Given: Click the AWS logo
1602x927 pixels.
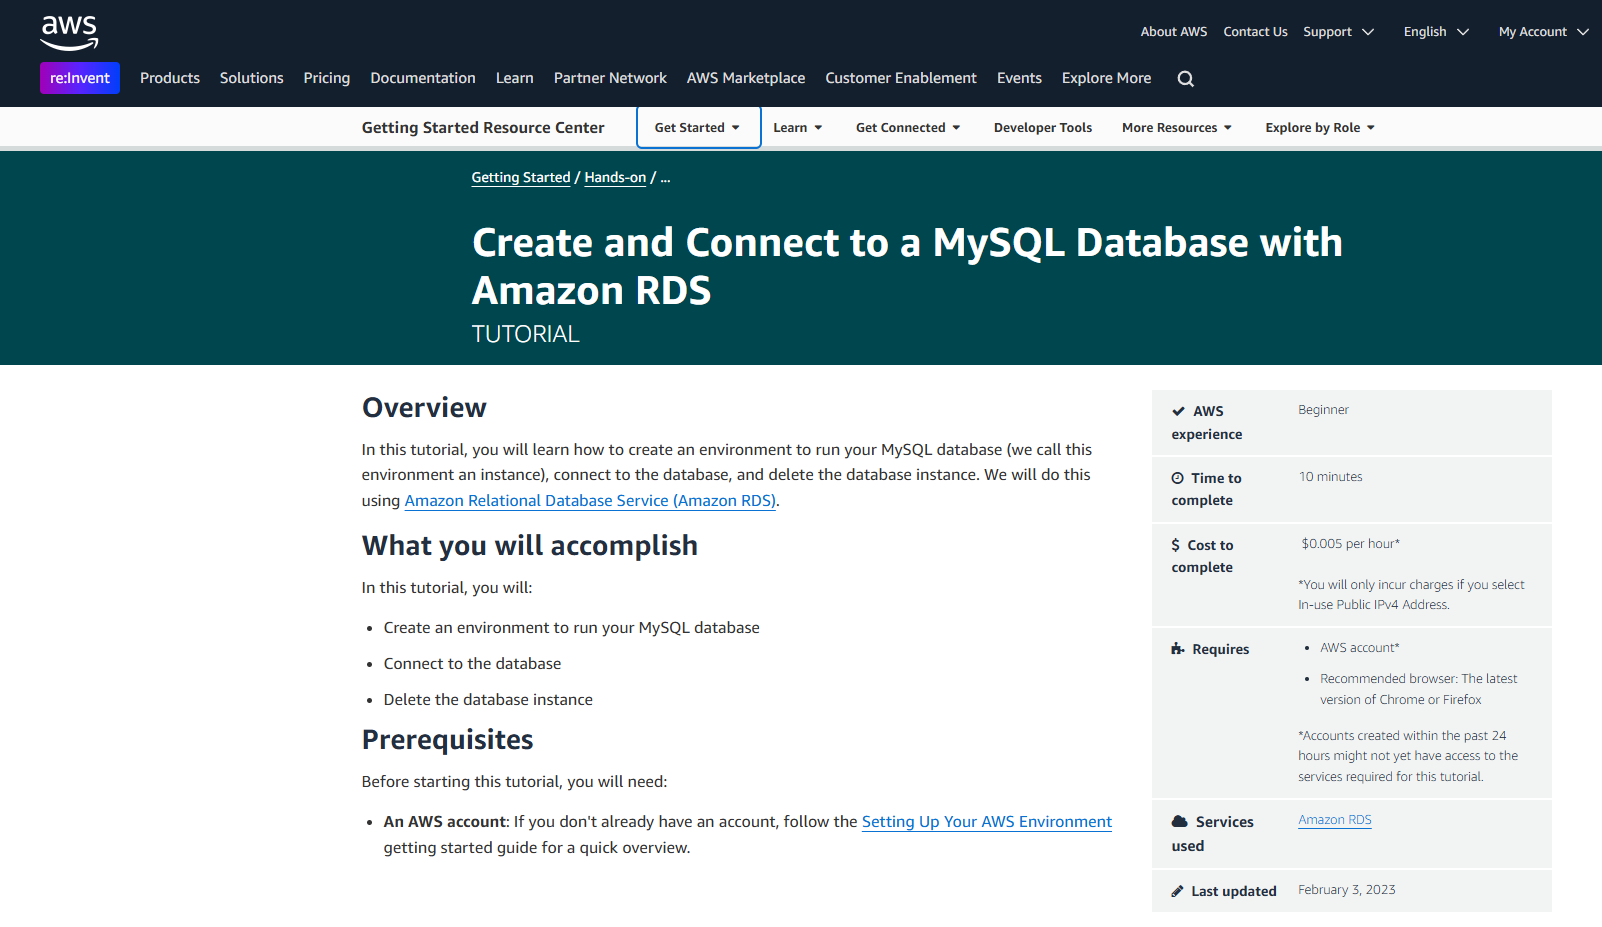Looking at the screenshot, I should click(69, 32).
